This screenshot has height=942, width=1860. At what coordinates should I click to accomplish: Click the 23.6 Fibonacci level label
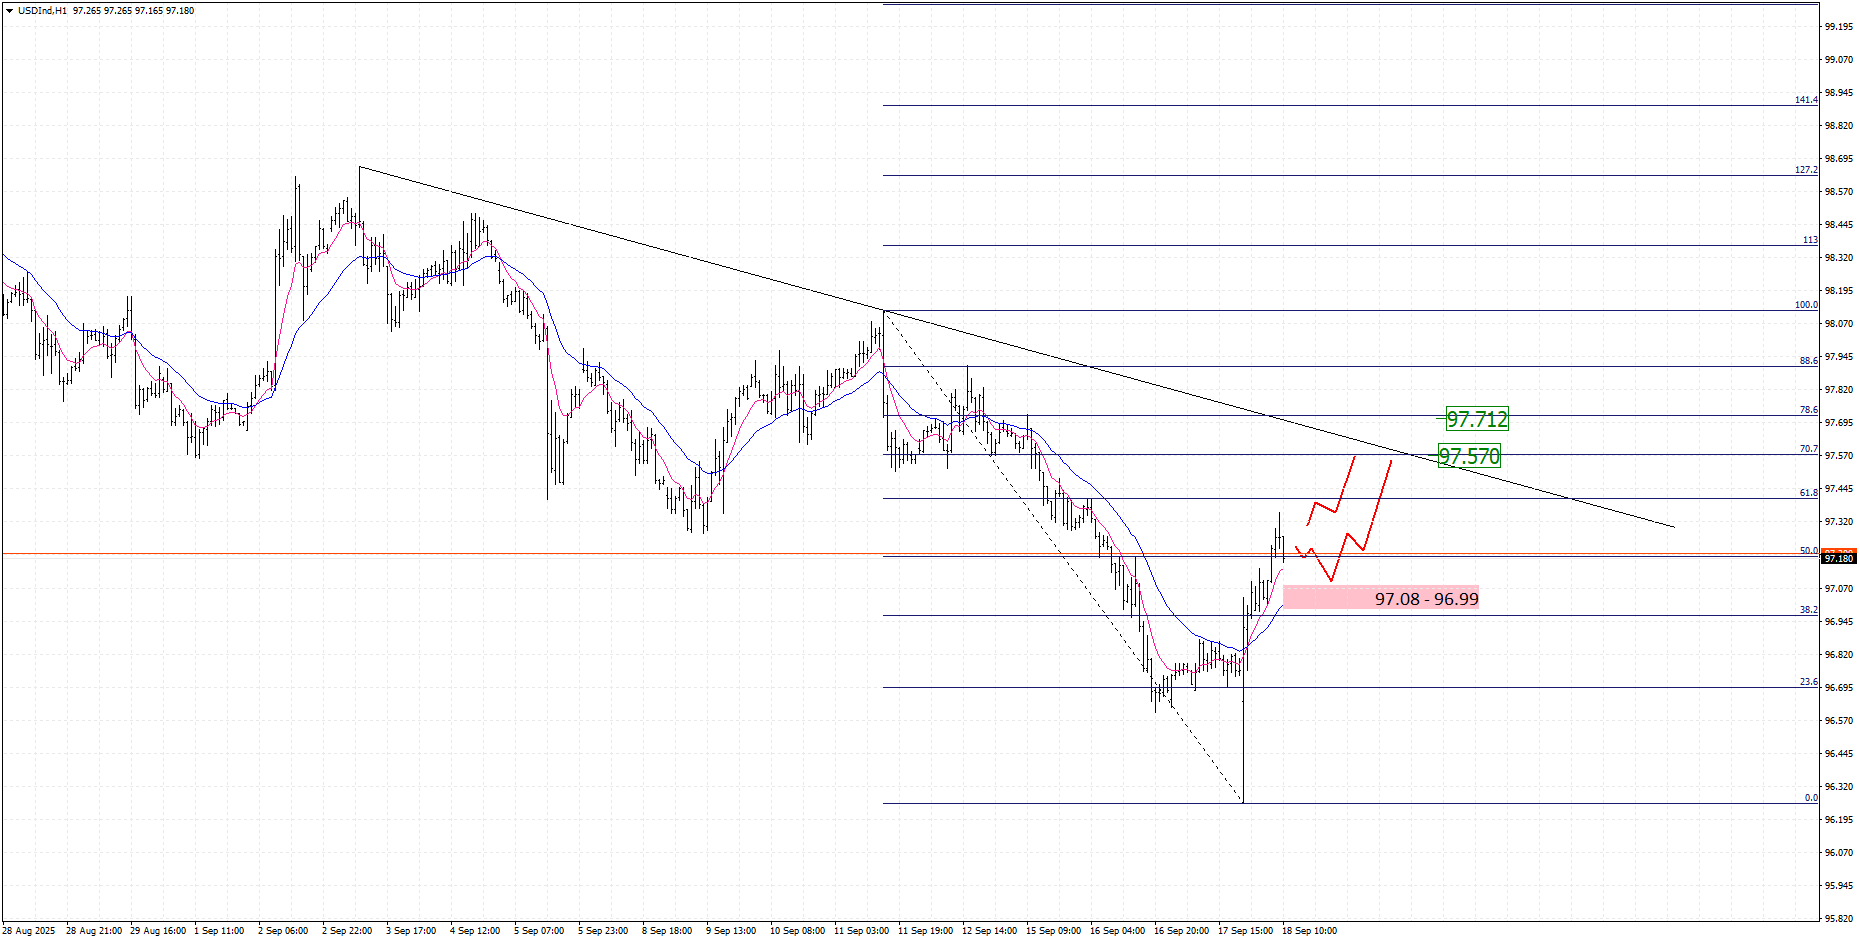(x=1808, y=682)
